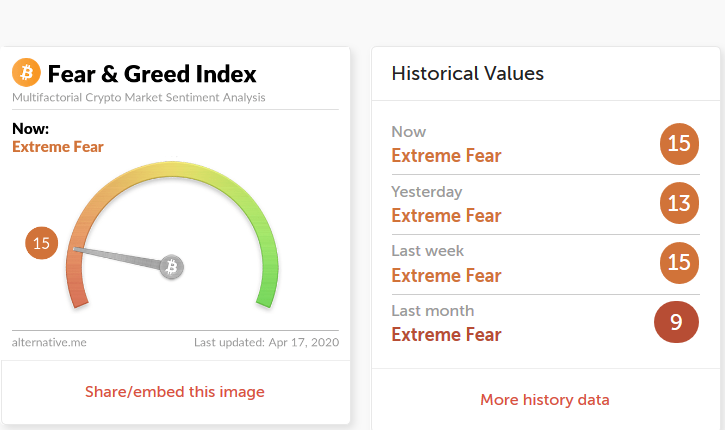Click the Last month value 9 badge
The height and width of the screenshot is (430, 725).
676,322
